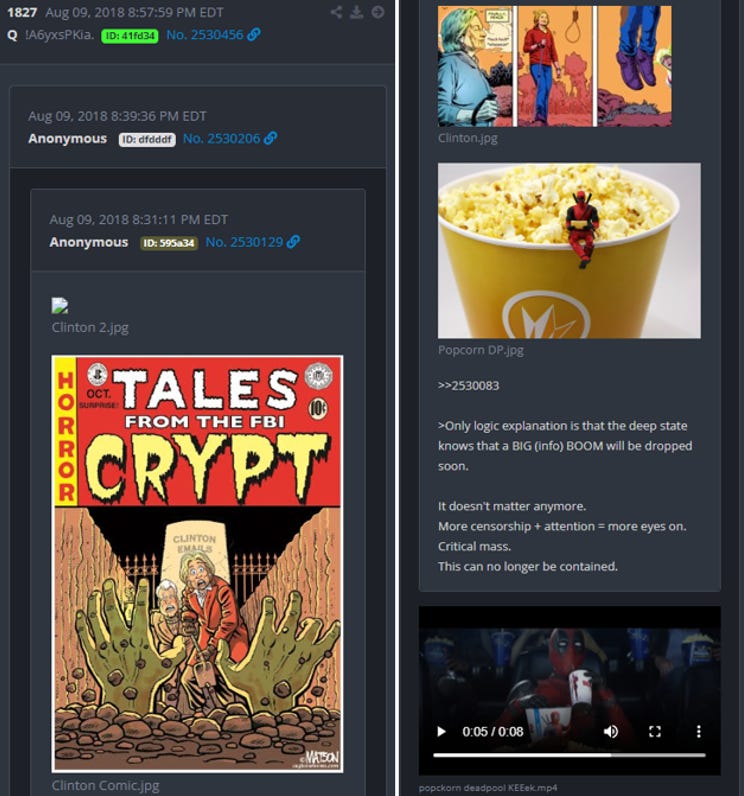Click timestamp Aug 09, 2018 8:39:36 PM EDT
Image resolution: width=744 pixels, height=796 pixels.
[117, 116]
